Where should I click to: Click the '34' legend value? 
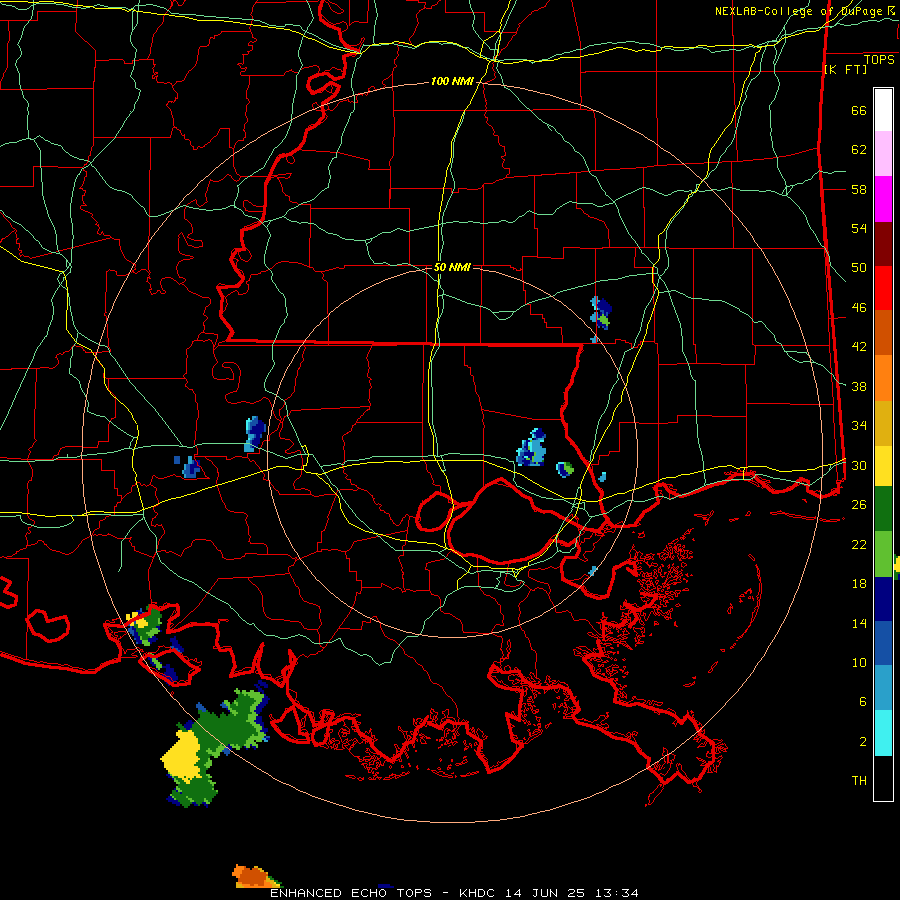859,426
